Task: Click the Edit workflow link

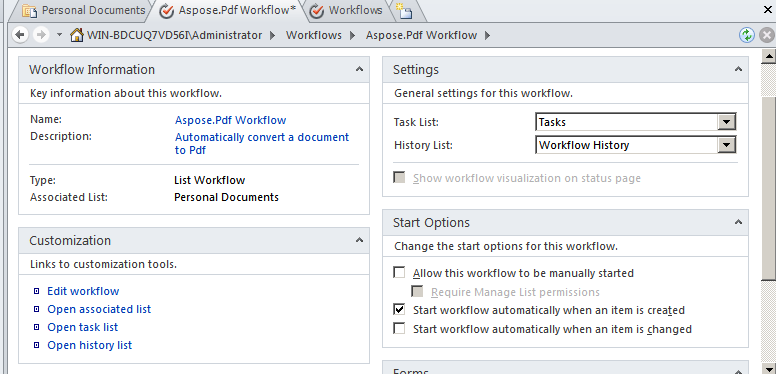Action: coord(83,291)
